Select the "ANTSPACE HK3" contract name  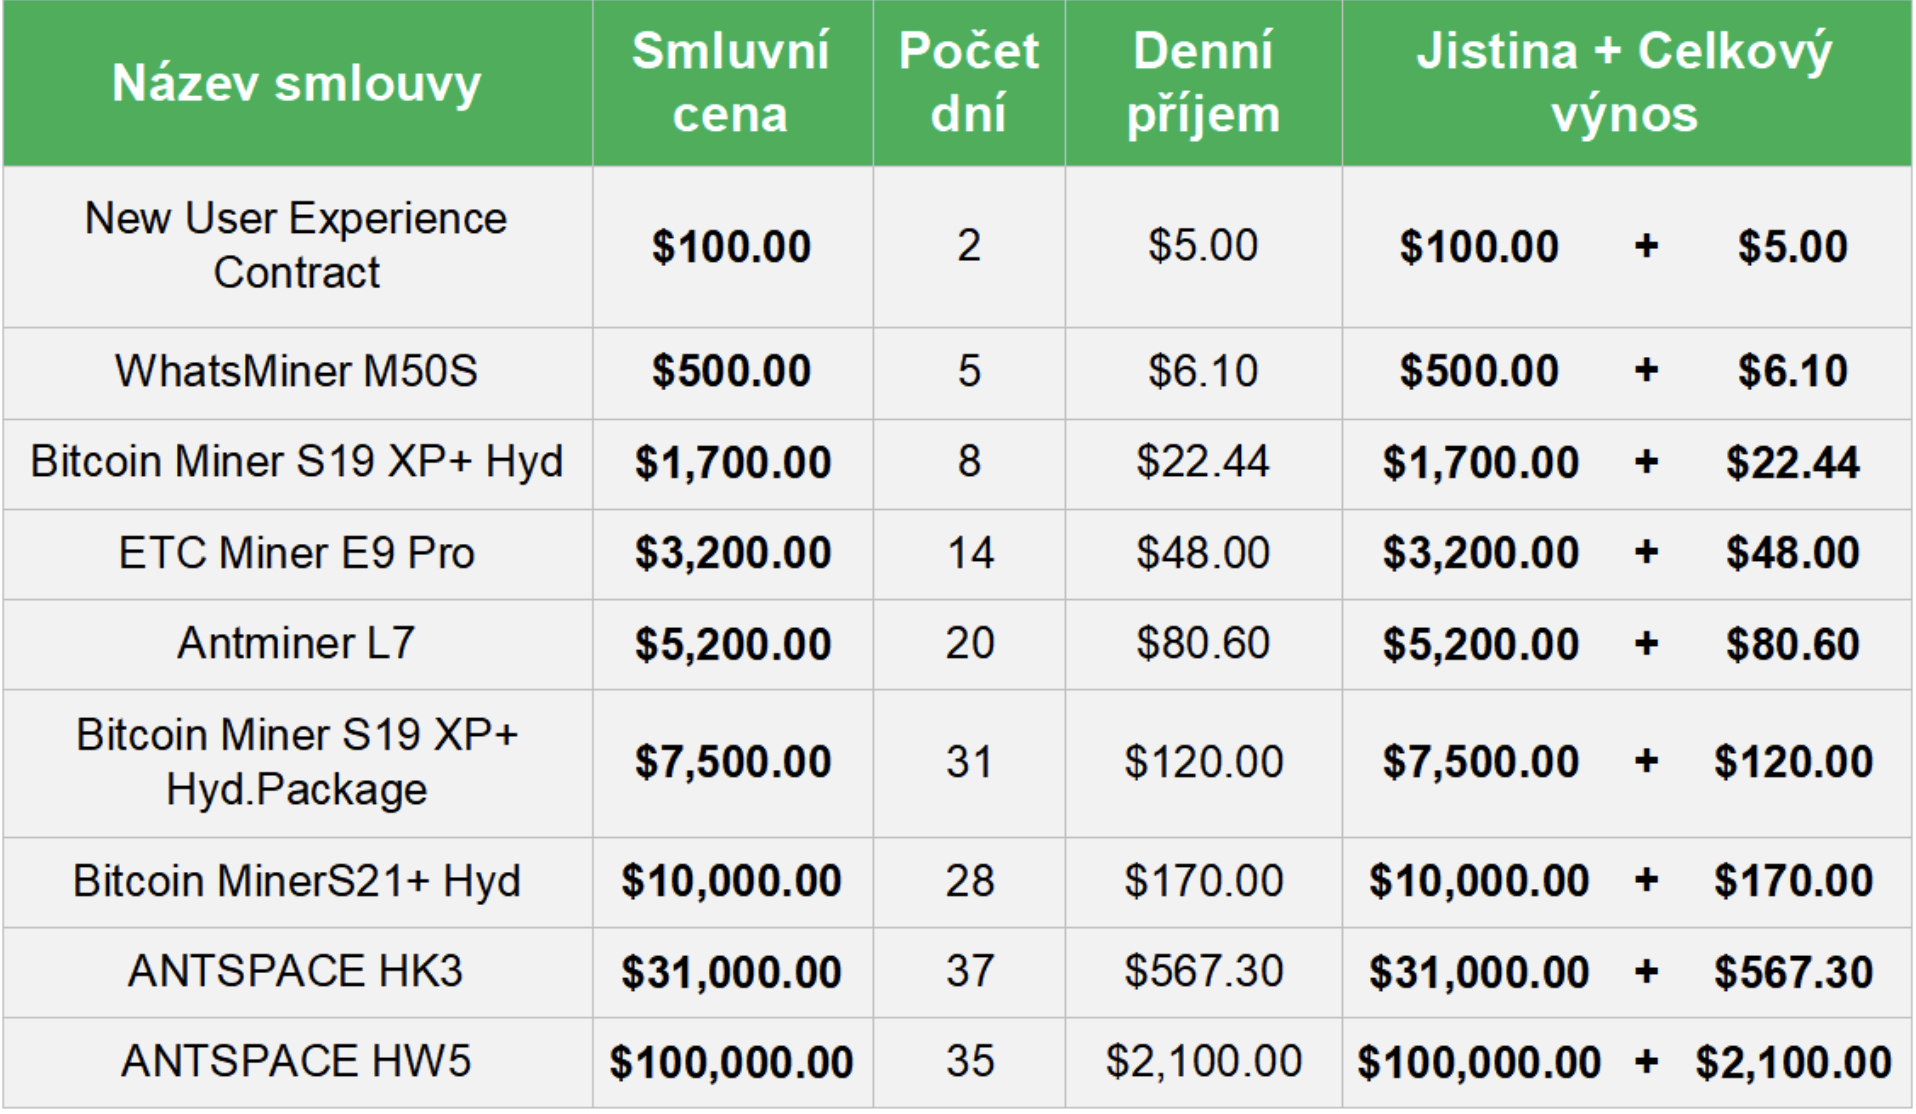tap(296, 971)
